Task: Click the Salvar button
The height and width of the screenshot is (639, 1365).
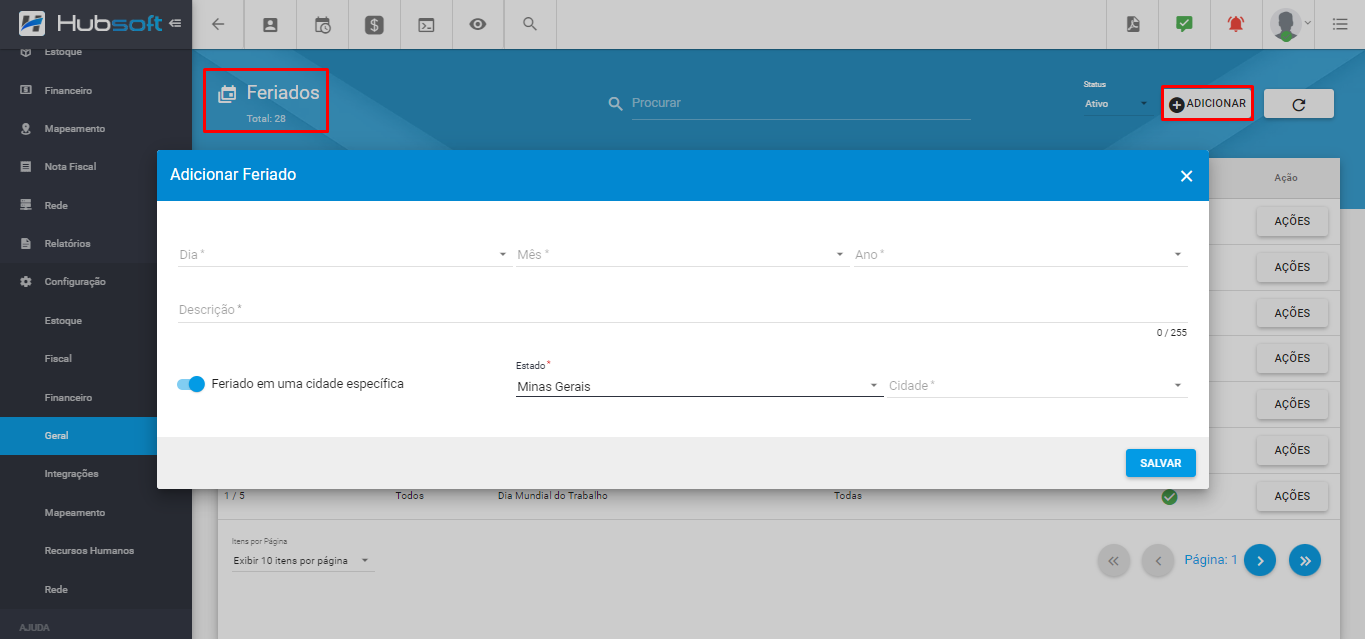Action: [1160, 463]
